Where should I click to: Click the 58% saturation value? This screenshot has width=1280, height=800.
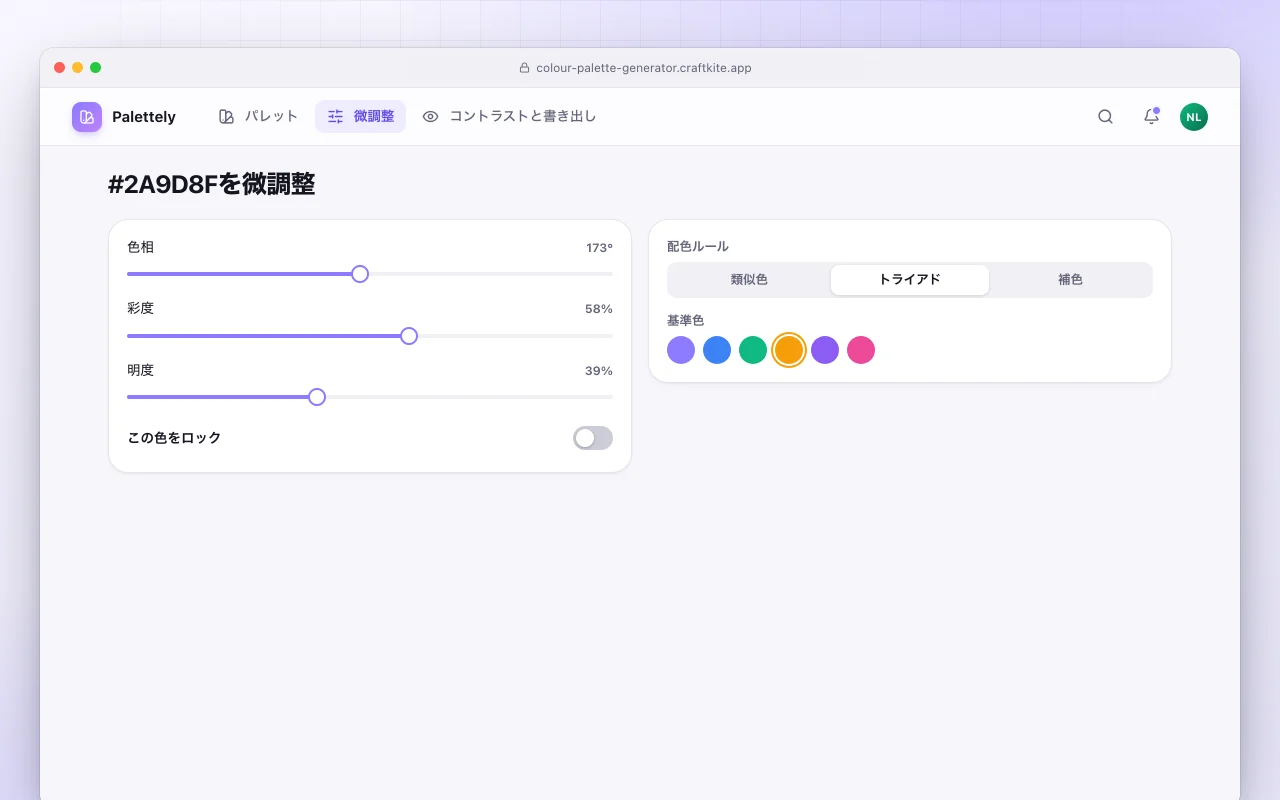coord(599,309)
